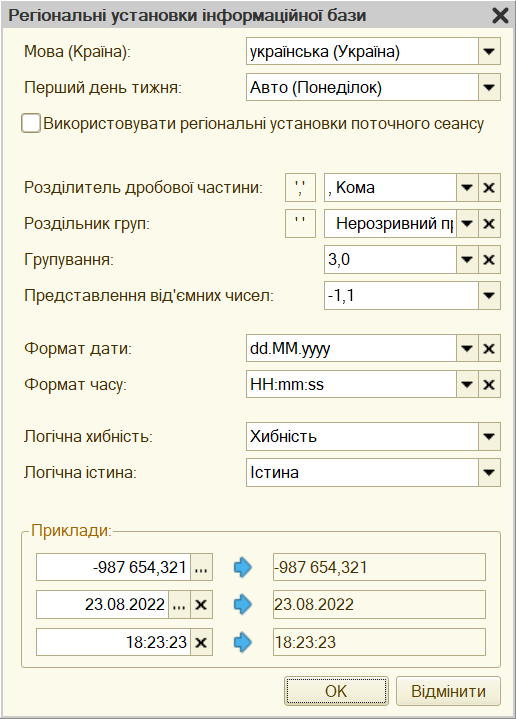
Task: Click the decimal separator preview box
Action: [x=300, y=188]
